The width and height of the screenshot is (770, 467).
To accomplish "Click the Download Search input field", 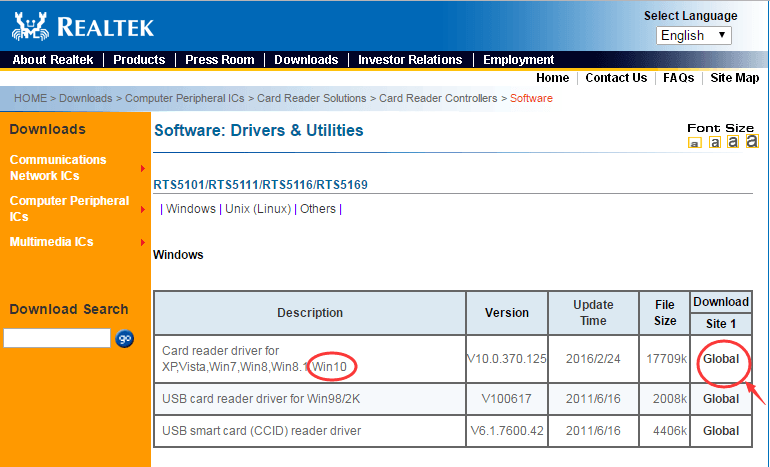I will (x=57, y=338).
